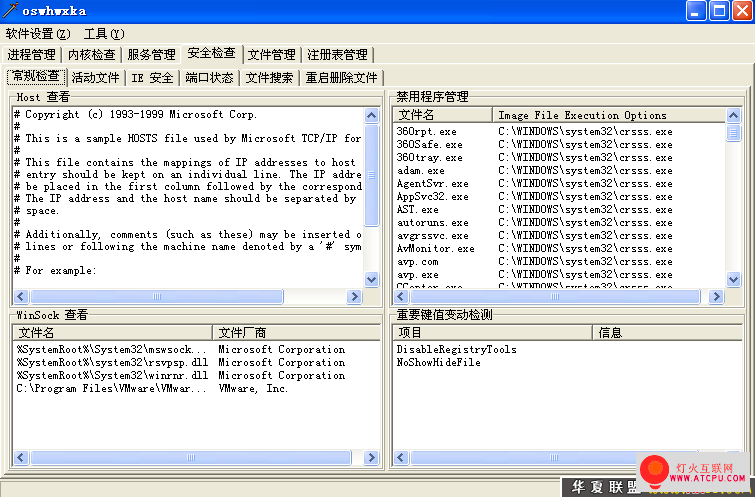The image size is (755, 497).
Task: Click left arrow of 重要键值变动检测 horizontal scrollbar
Action: [401, 457]
